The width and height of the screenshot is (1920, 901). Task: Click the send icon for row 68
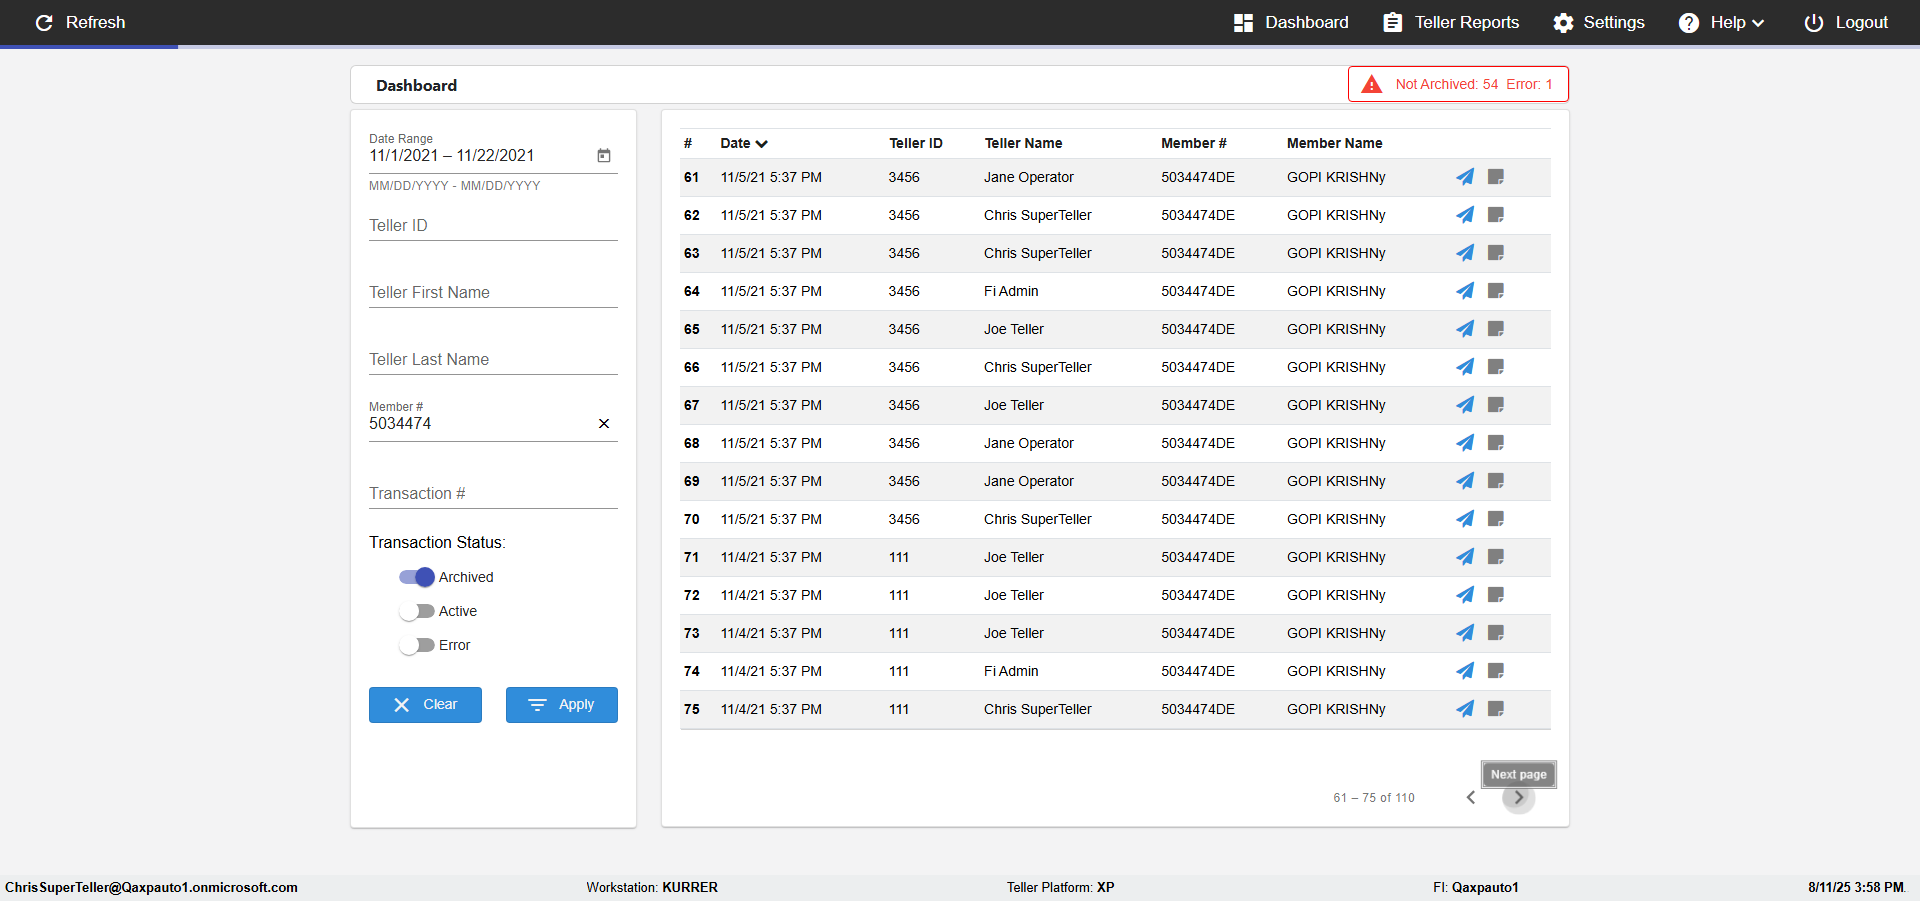coord(1465,443)
